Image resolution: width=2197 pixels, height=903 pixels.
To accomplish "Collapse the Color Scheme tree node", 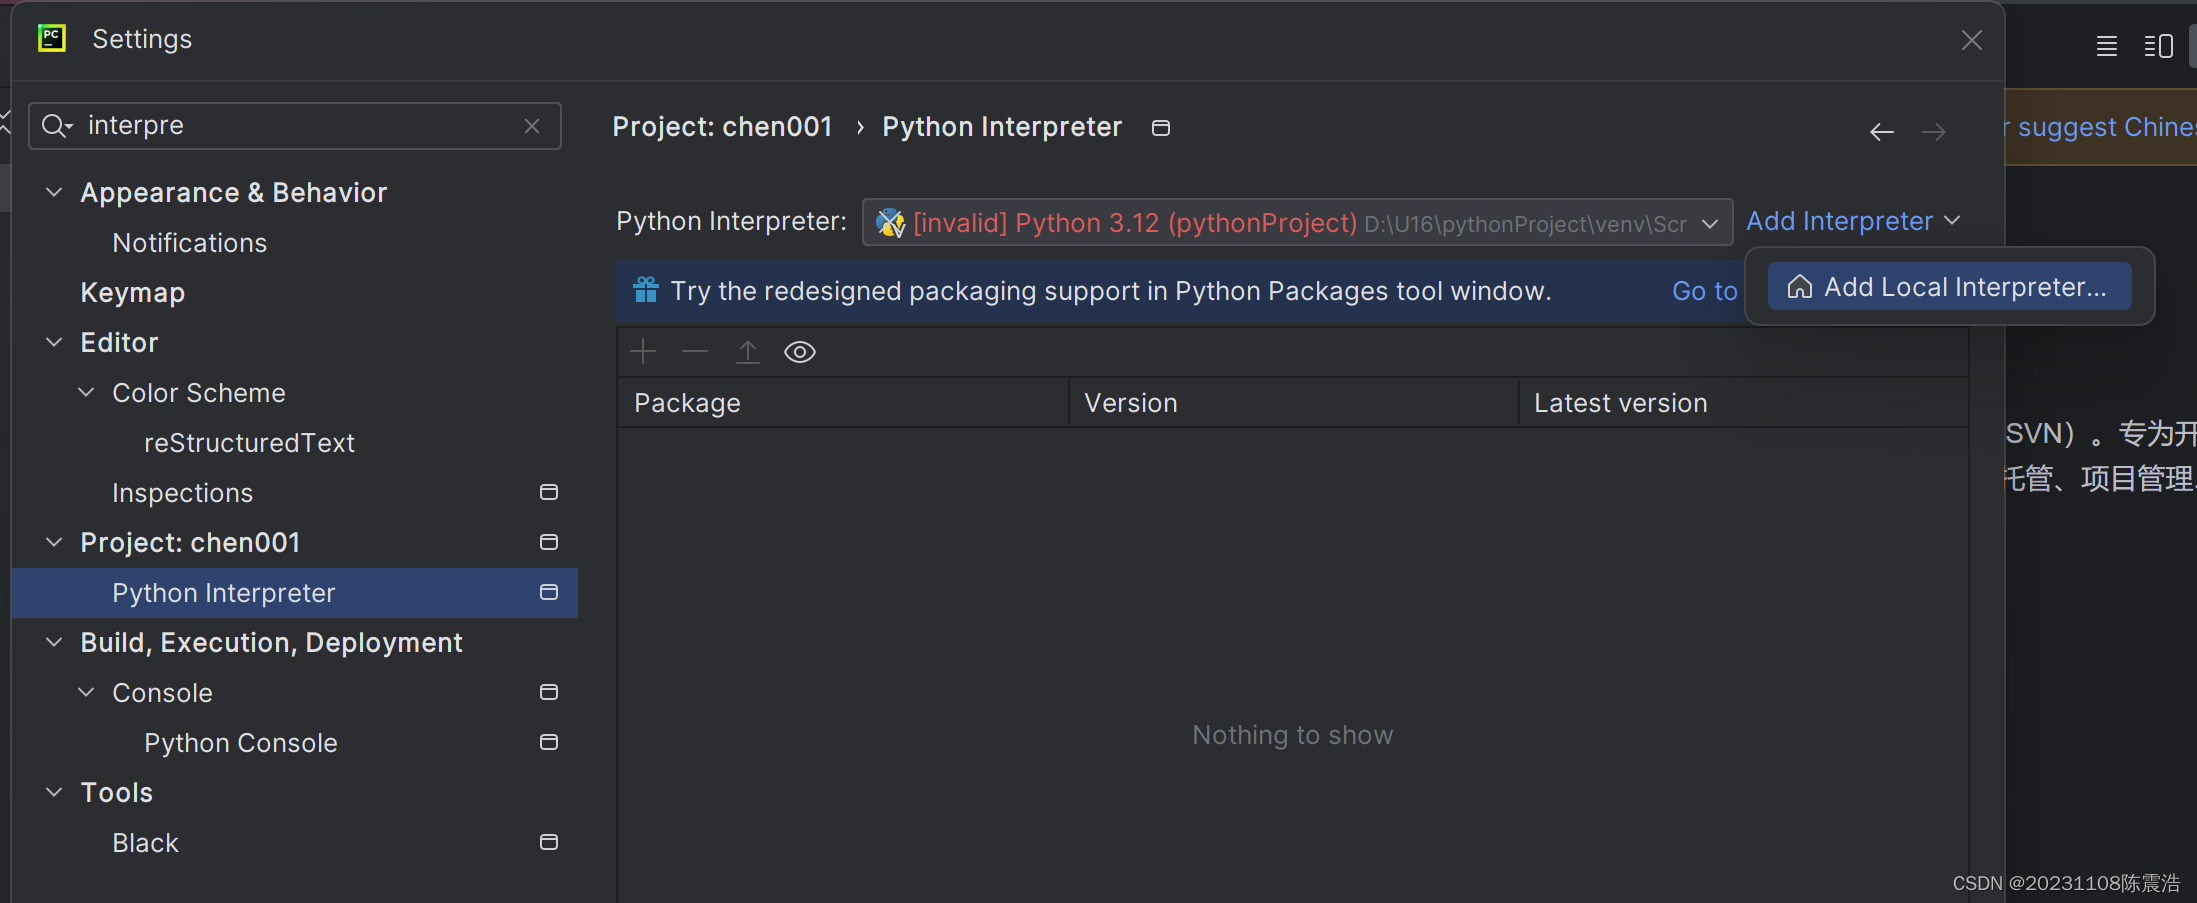I will click(87, 392).
